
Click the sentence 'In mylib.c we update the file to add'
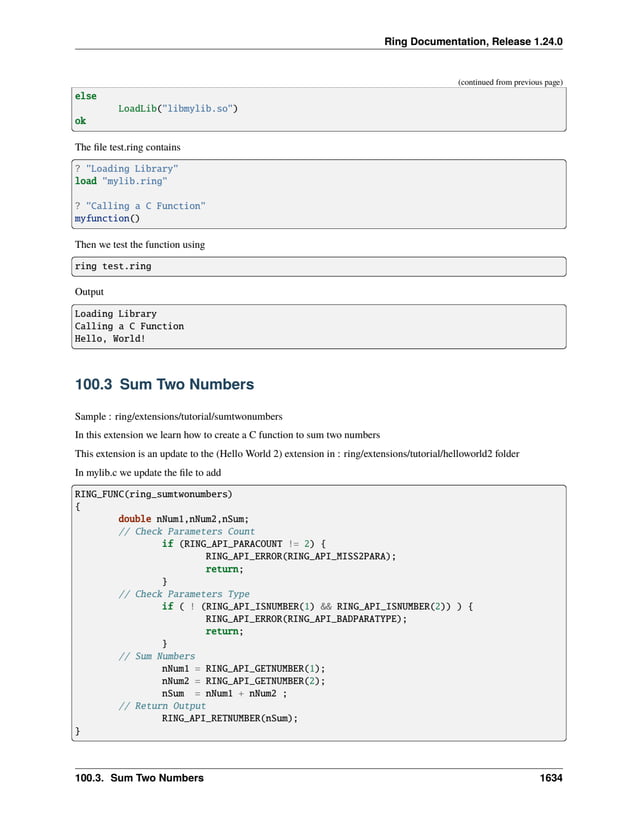point(148,472)
